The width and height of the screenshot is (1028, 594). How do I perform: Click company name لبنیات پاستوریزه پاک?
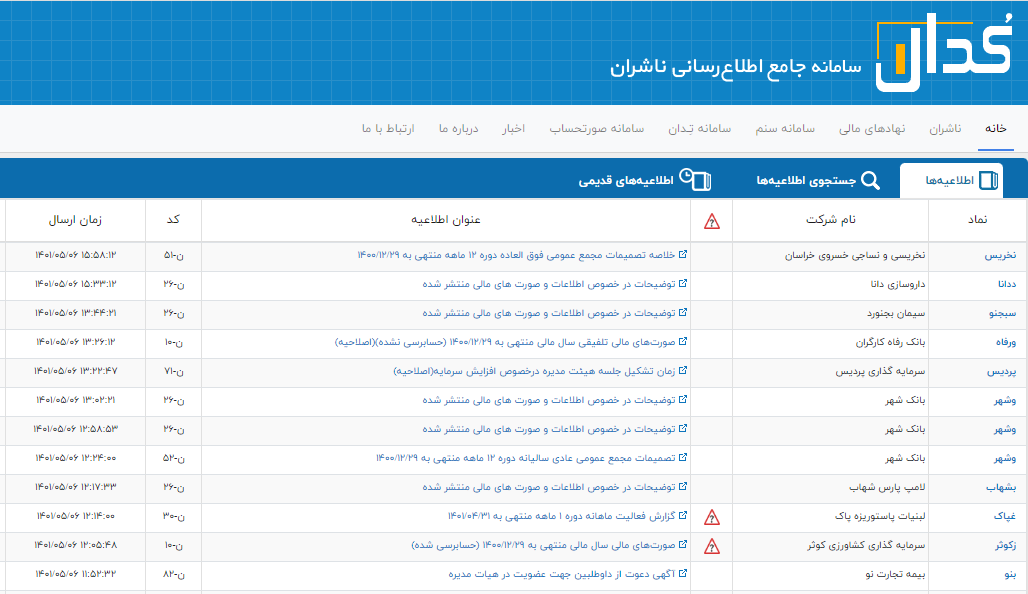[x=880, y=517]
